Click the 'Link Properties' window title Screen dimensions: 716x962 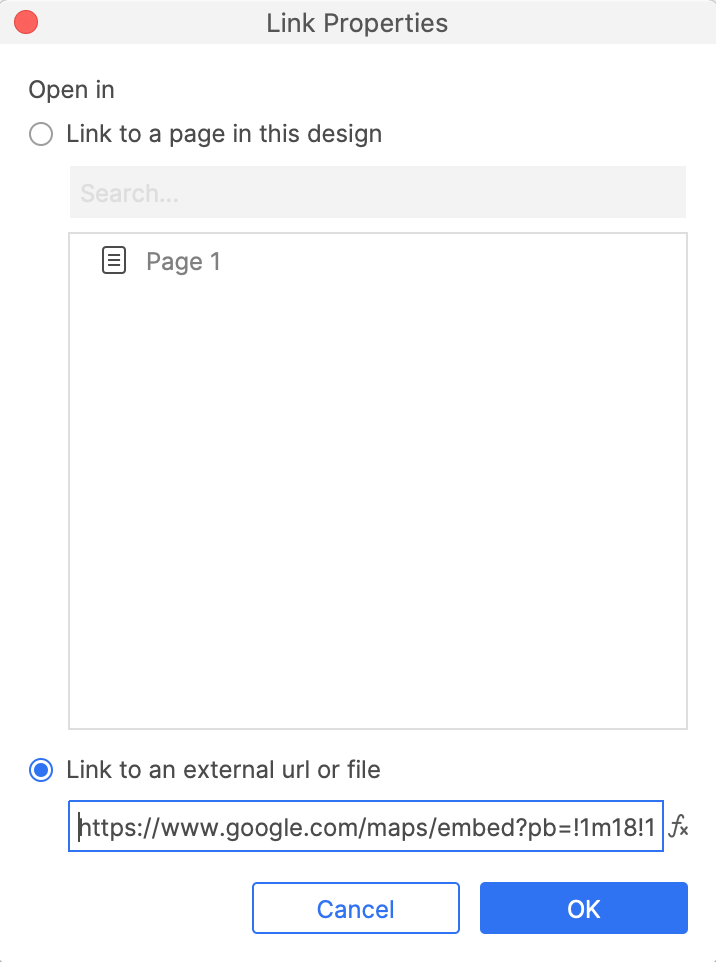[357, 22]
